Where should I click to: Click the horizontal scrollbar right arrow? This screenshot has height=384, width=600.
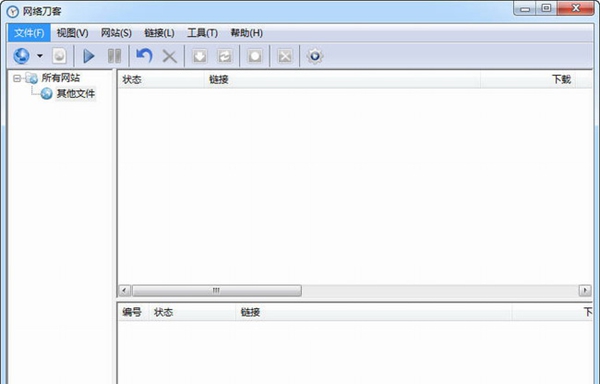pyautogui.click(x=585, y=290)
